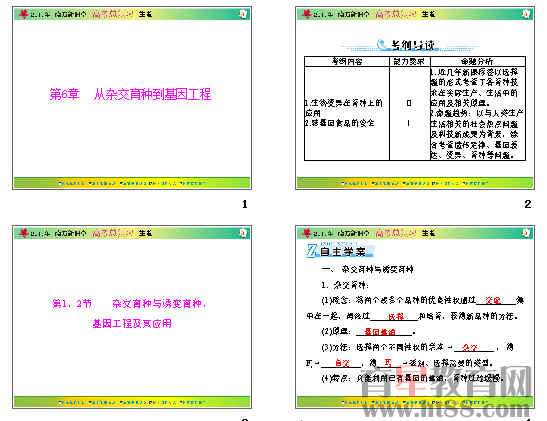Click the blue swirl icon next to 考纲导读
The image size is (547, 421).
tap(382, 45)
